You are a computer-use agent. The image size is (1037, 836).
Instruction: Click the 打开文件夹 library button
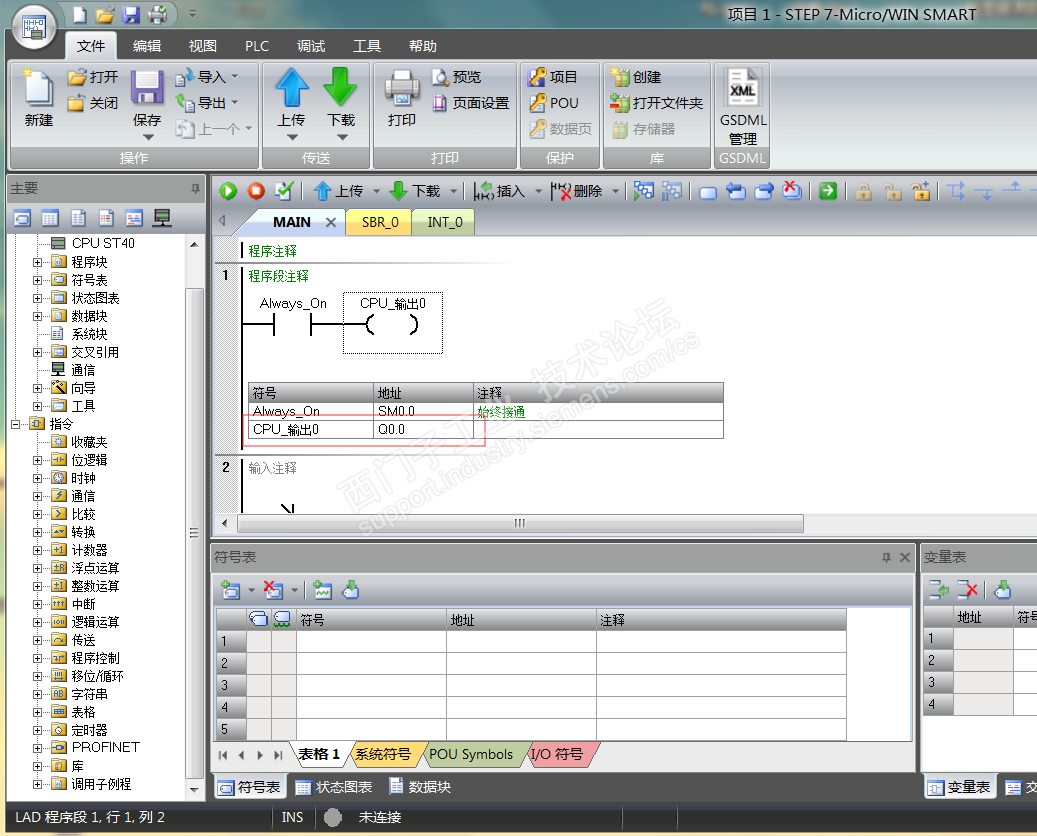pyautogui.click(x=656, y=103)
